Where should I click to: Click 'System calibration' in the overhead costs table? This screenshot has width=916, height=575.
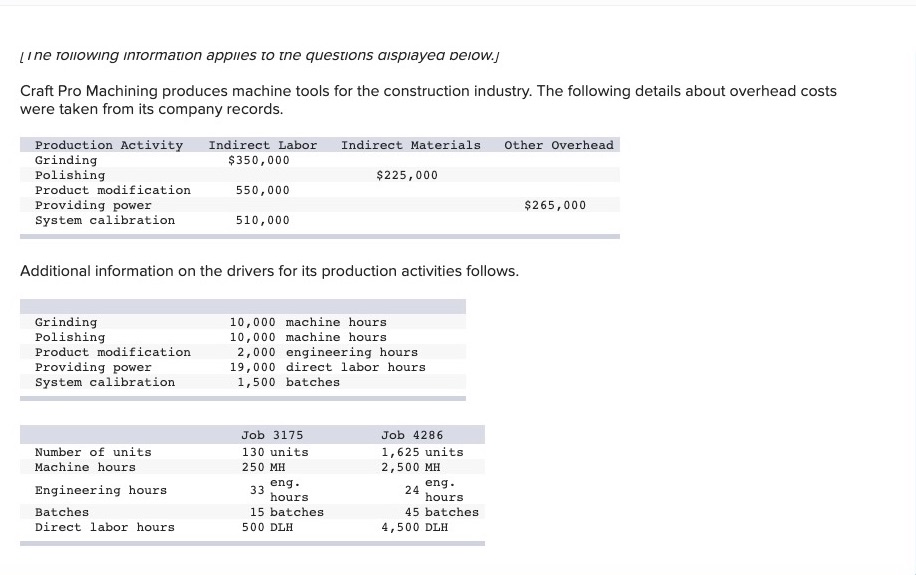tap(105, 220)
